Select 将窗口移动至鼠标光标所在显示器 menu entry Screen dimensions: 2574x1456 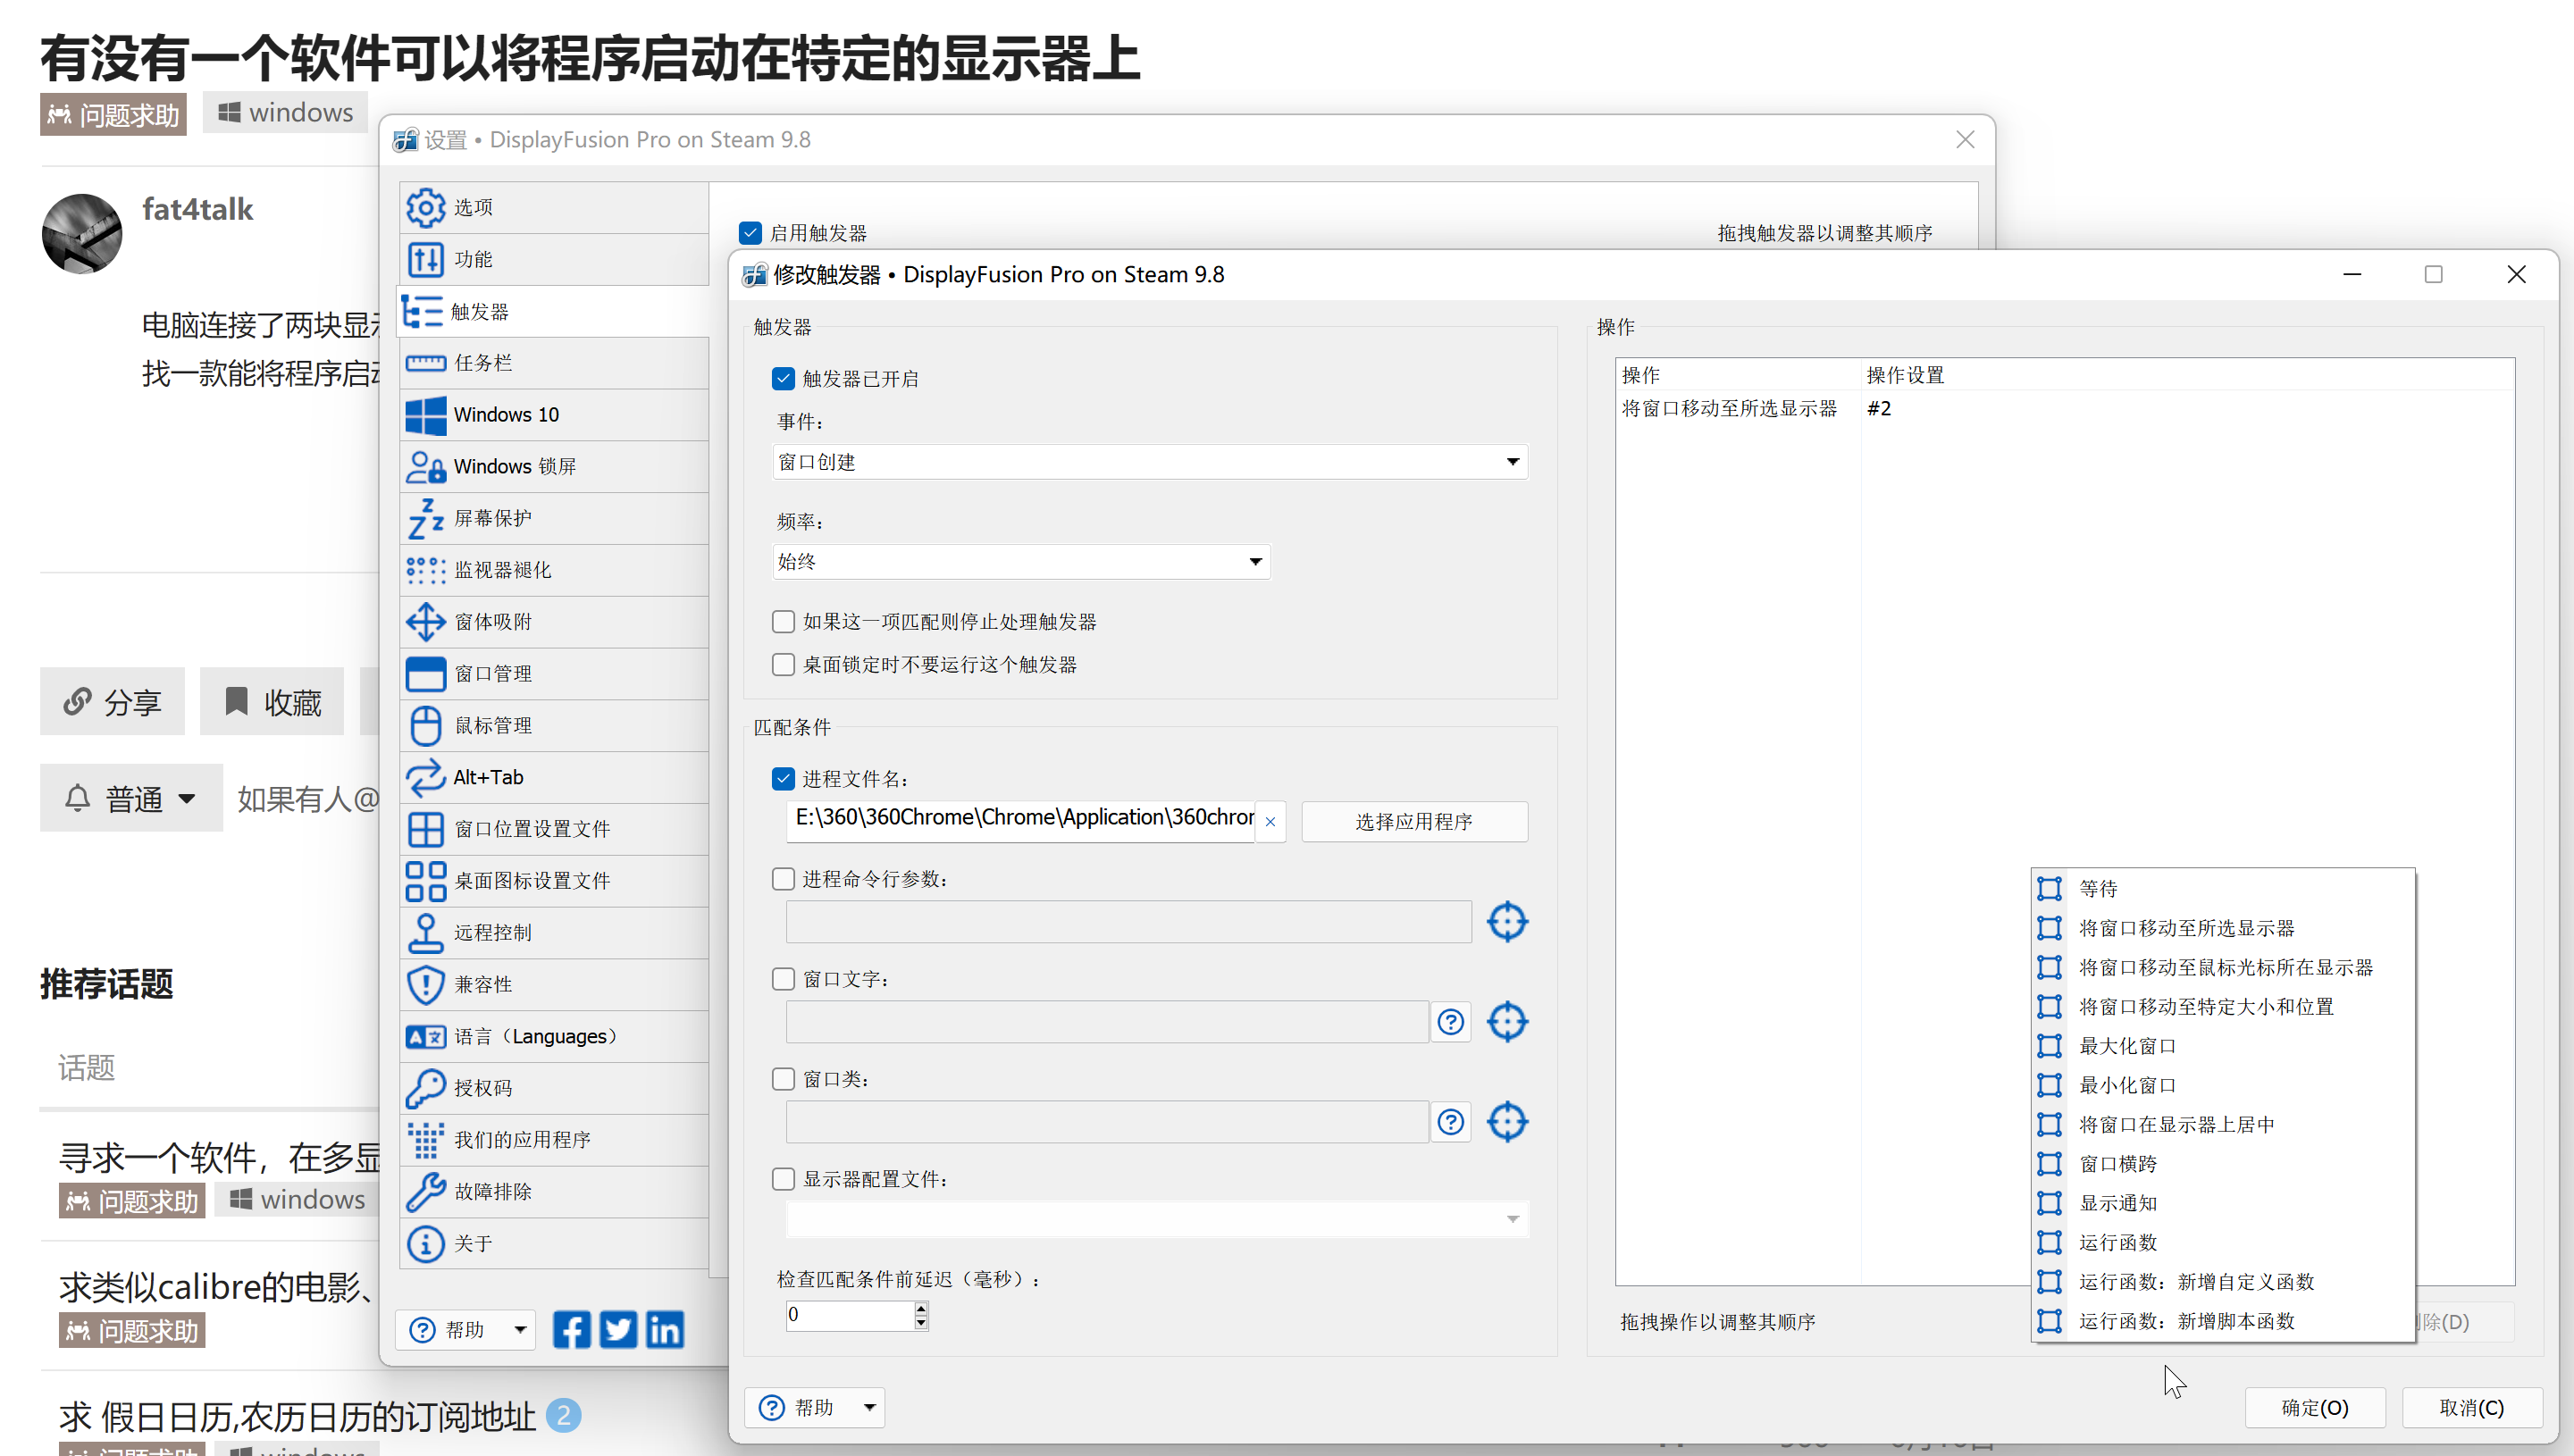[x=2225, y=967]
